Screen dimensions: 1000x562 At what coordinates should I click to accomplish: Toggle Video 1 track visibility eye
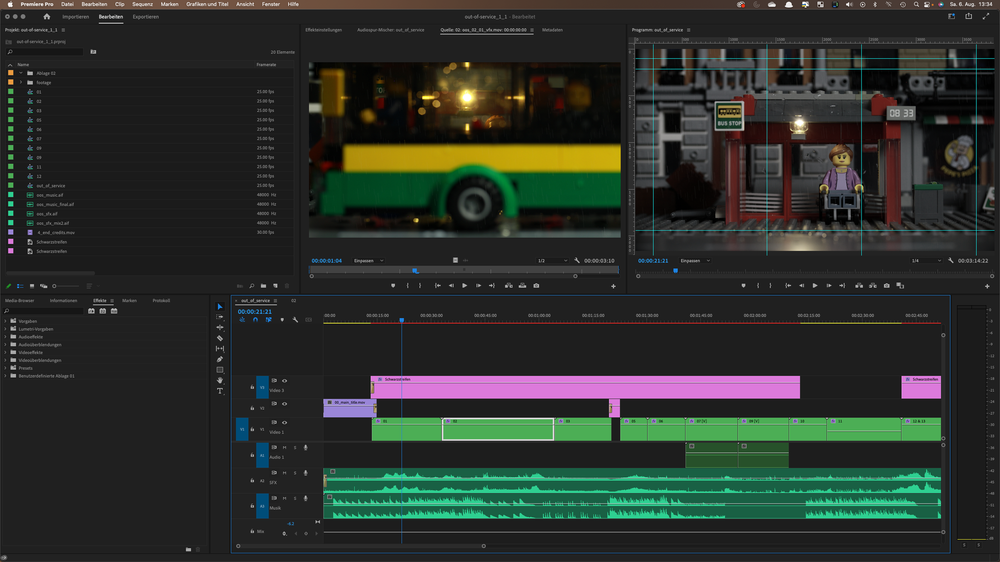(x=284, y=422)
